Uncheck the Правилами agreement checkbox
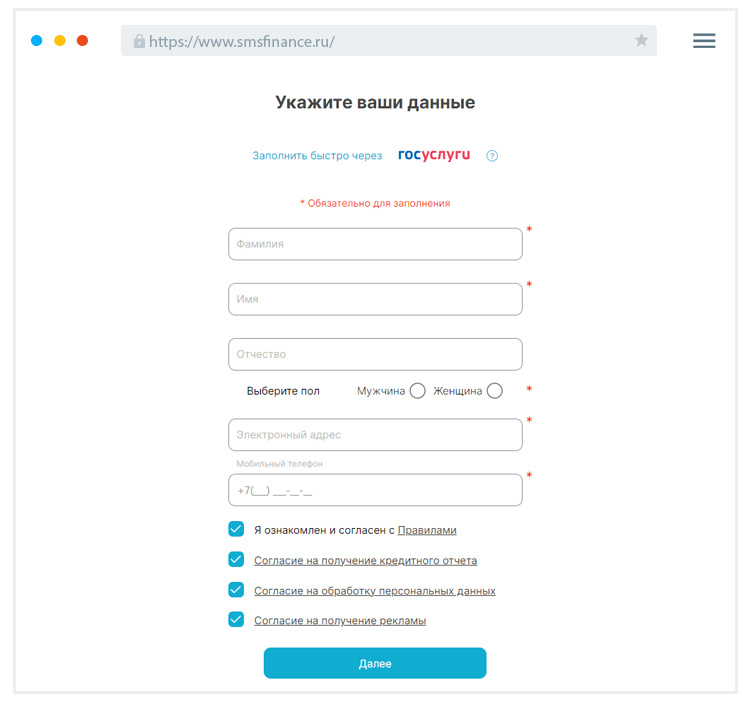This screenshot has height=709, width=751. (x=236, y=529)
